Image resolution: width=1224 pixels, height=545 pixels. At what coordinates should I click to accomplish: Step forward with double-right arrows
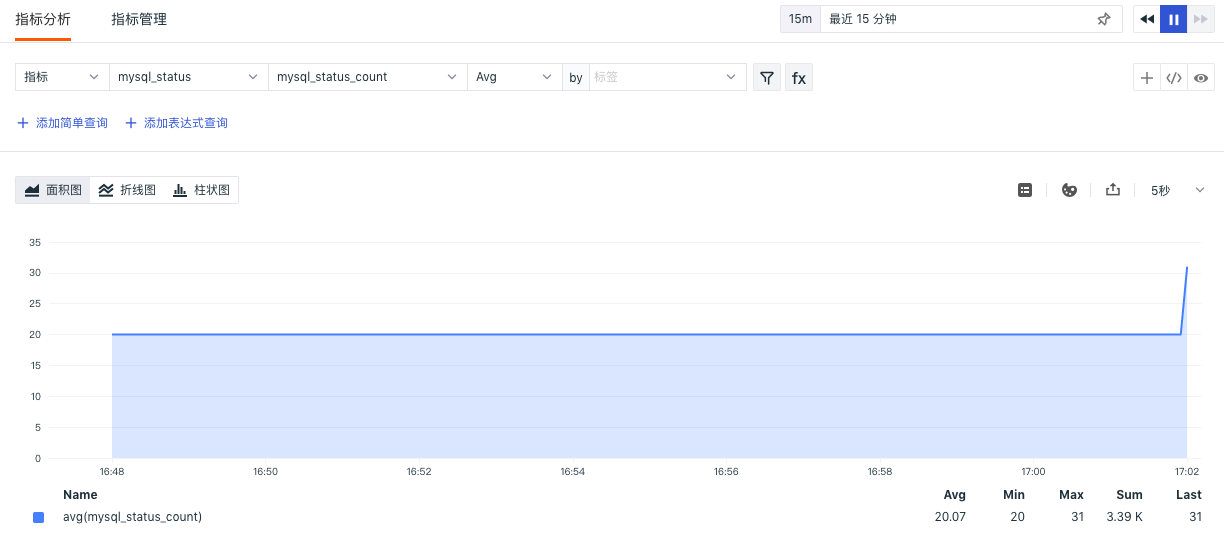[x=1201, y=19]
